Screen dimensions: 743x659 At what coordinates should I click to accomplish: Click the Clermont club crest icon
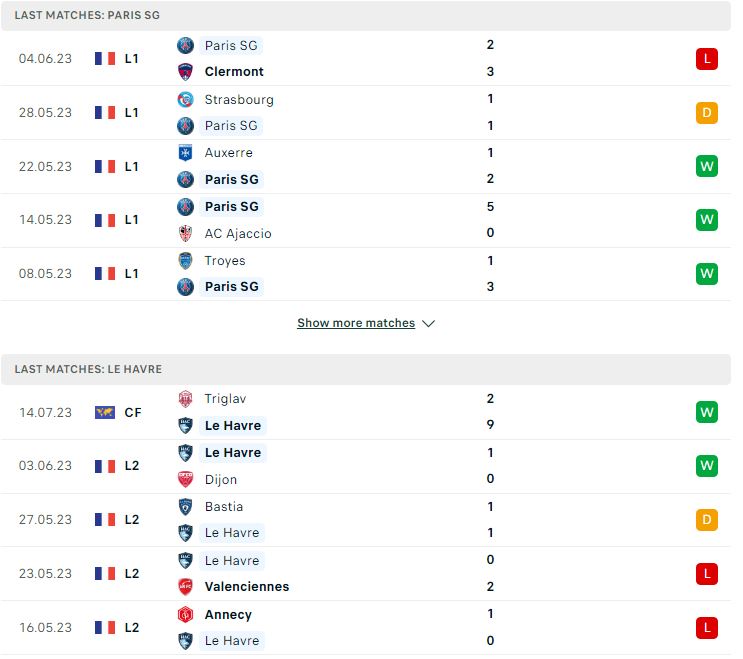[187, 72]
